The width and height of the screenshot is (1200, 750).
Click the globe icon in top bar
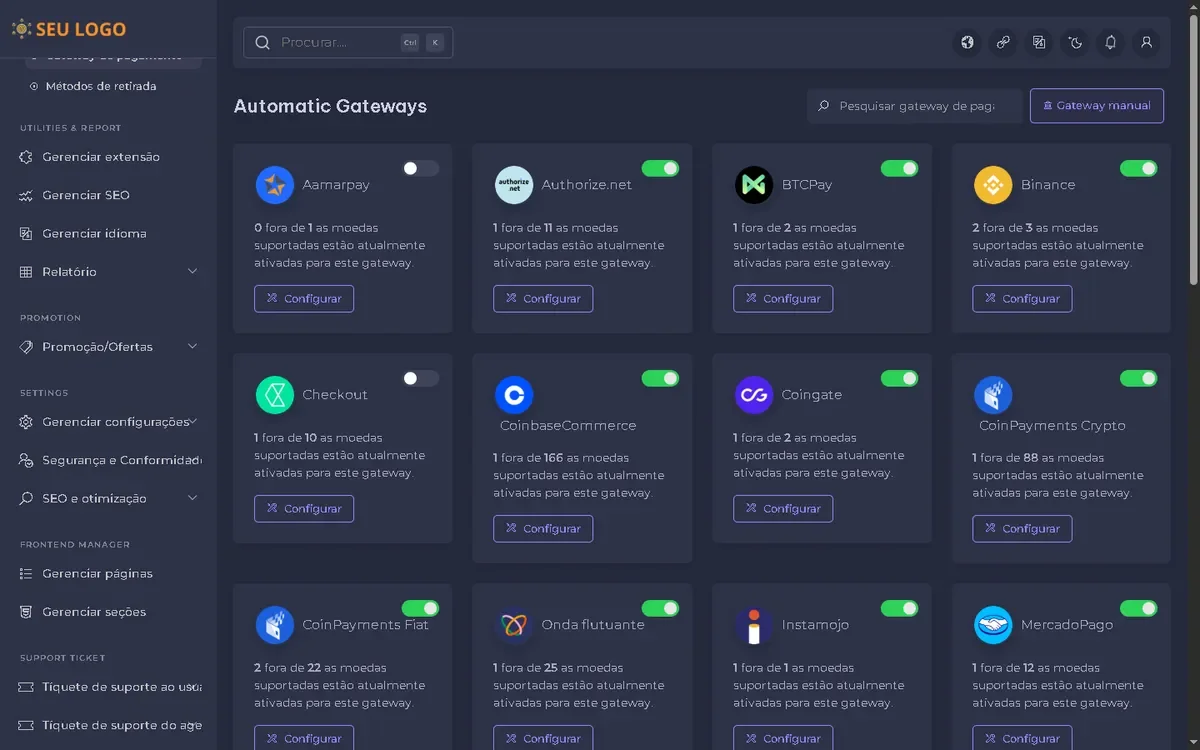(967, 42)
